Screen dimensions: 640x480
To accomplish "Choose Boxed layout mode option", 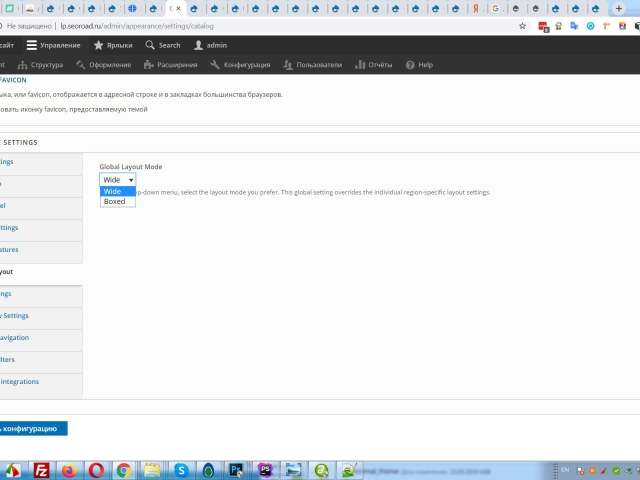I will [115, 201].
